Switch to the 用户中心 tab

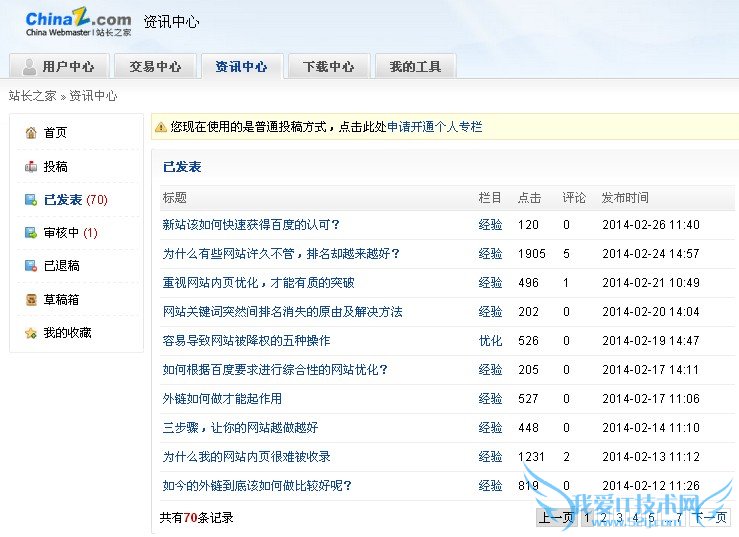click(58, 67)
